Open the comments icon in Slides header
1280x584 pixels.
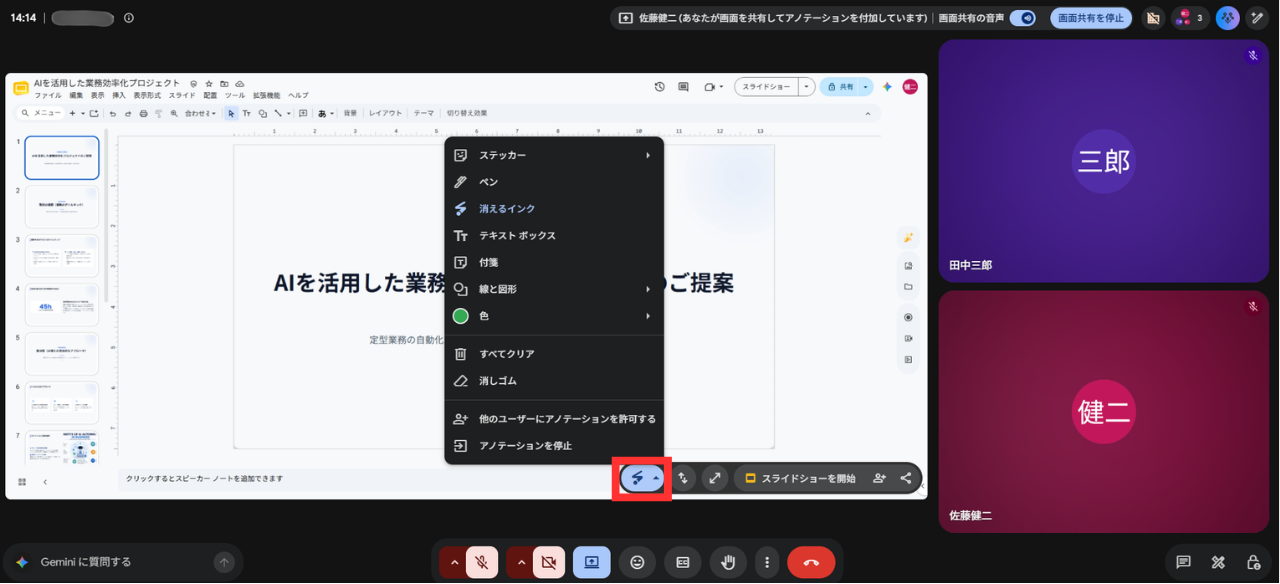(684, 87)
